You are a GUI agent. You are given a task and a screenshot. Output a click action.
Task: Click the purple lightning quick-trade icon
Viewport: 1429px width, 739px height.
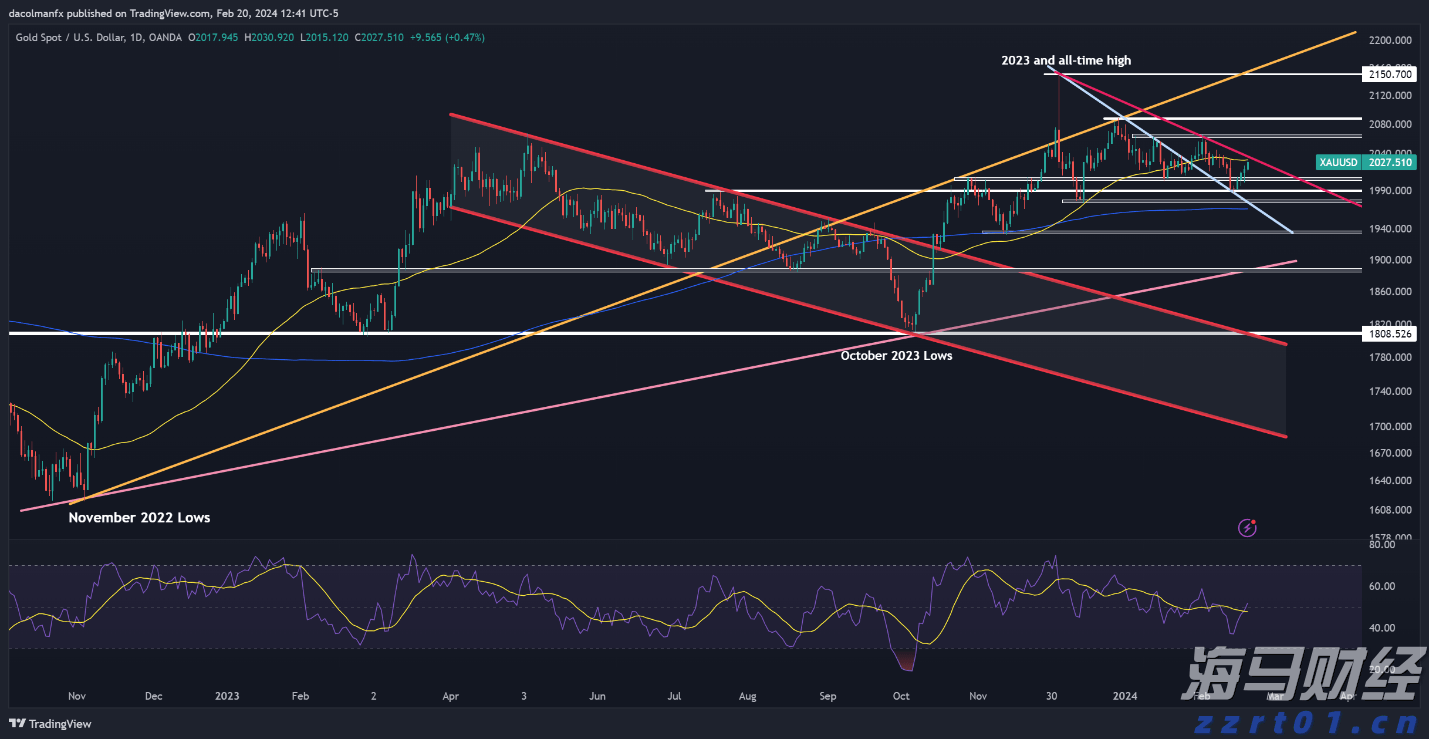[x=1246, y=527]
